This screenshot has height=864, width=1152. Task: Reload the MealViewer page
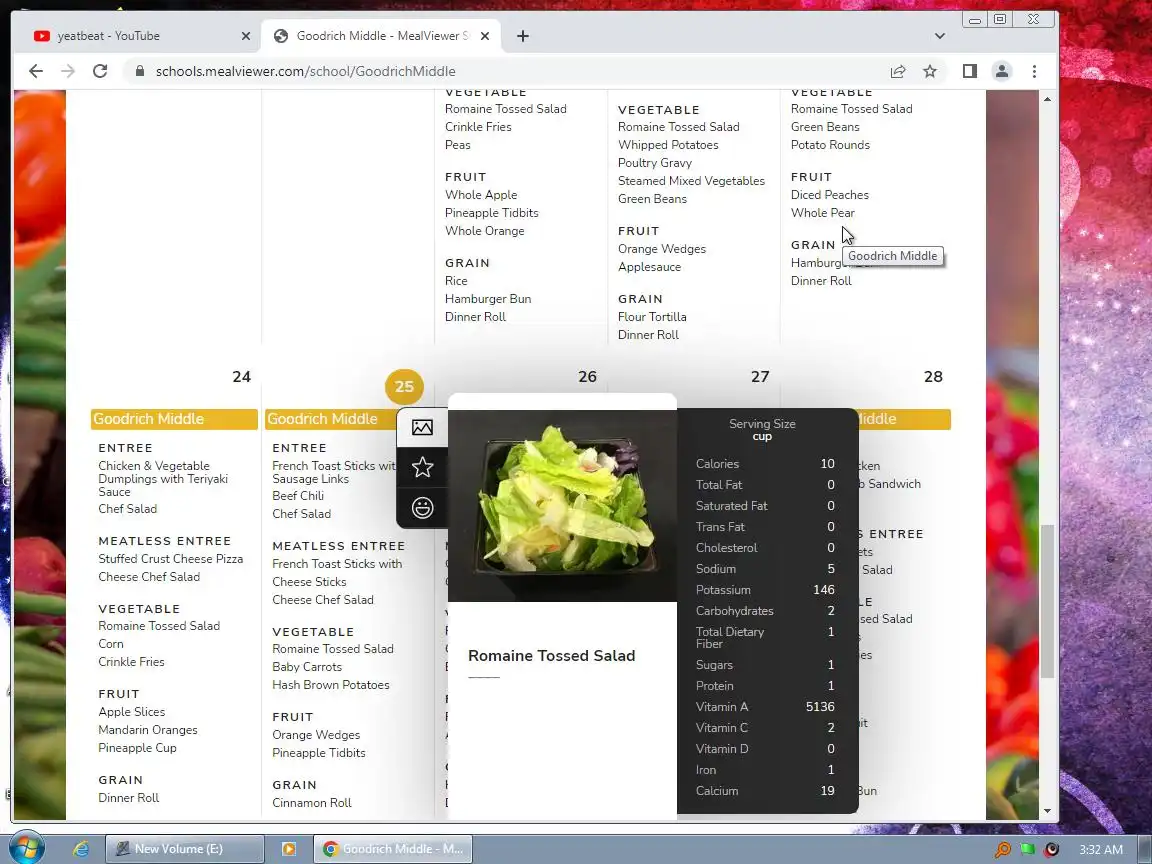point(100,71)
